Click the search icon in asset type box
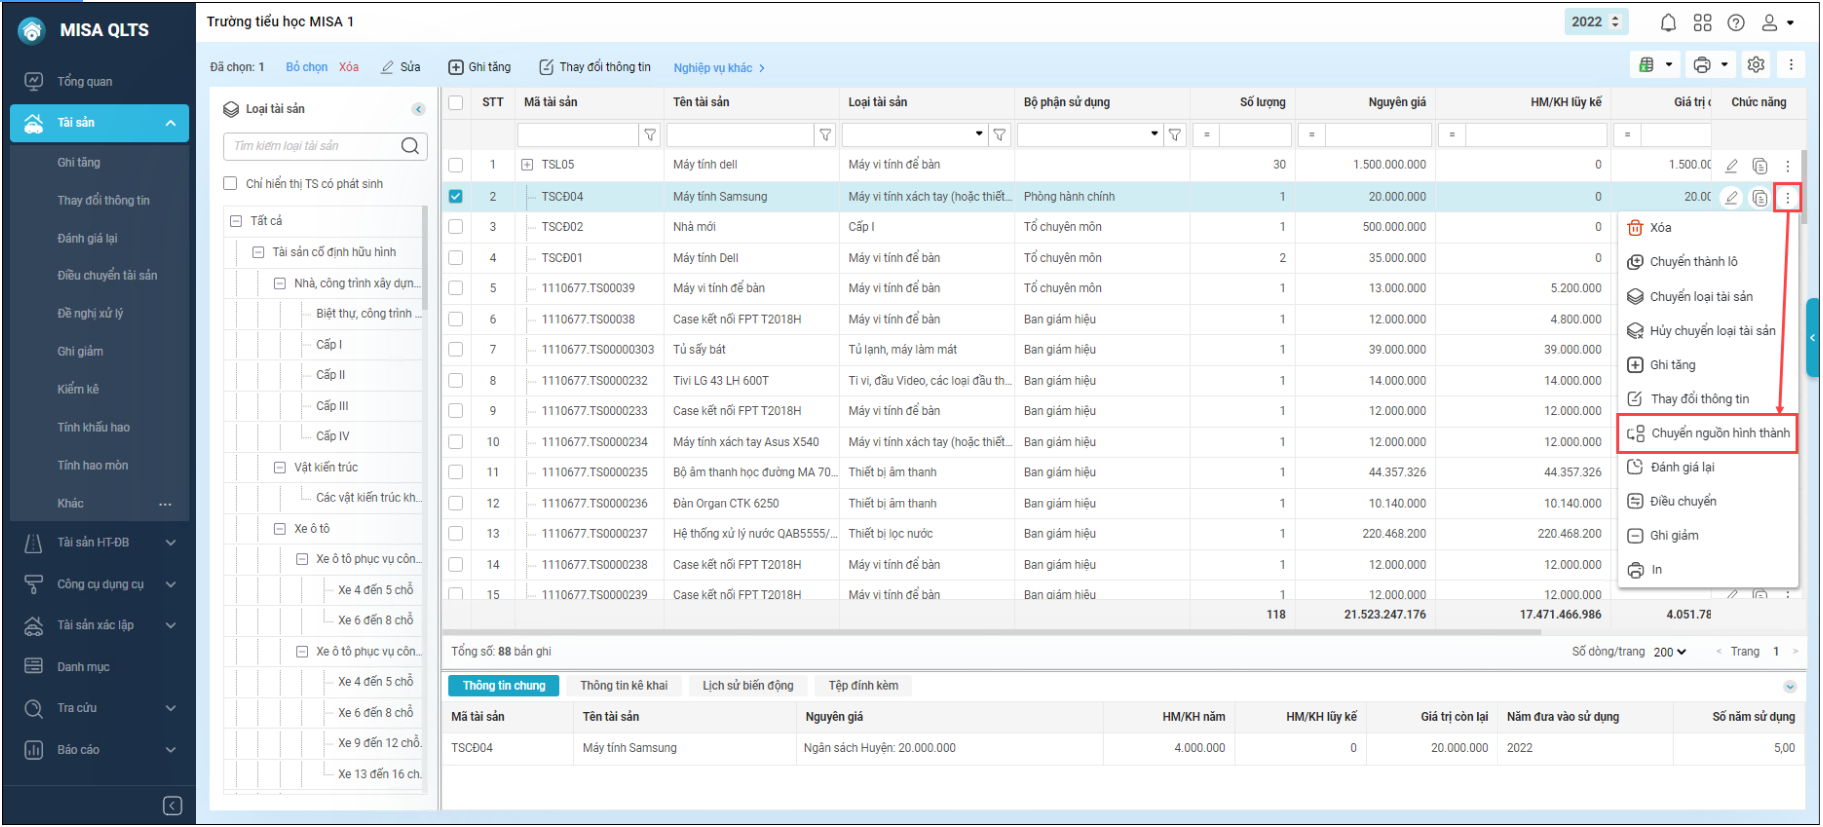Screen dimensions: 1823x827 tap(410, 146)
